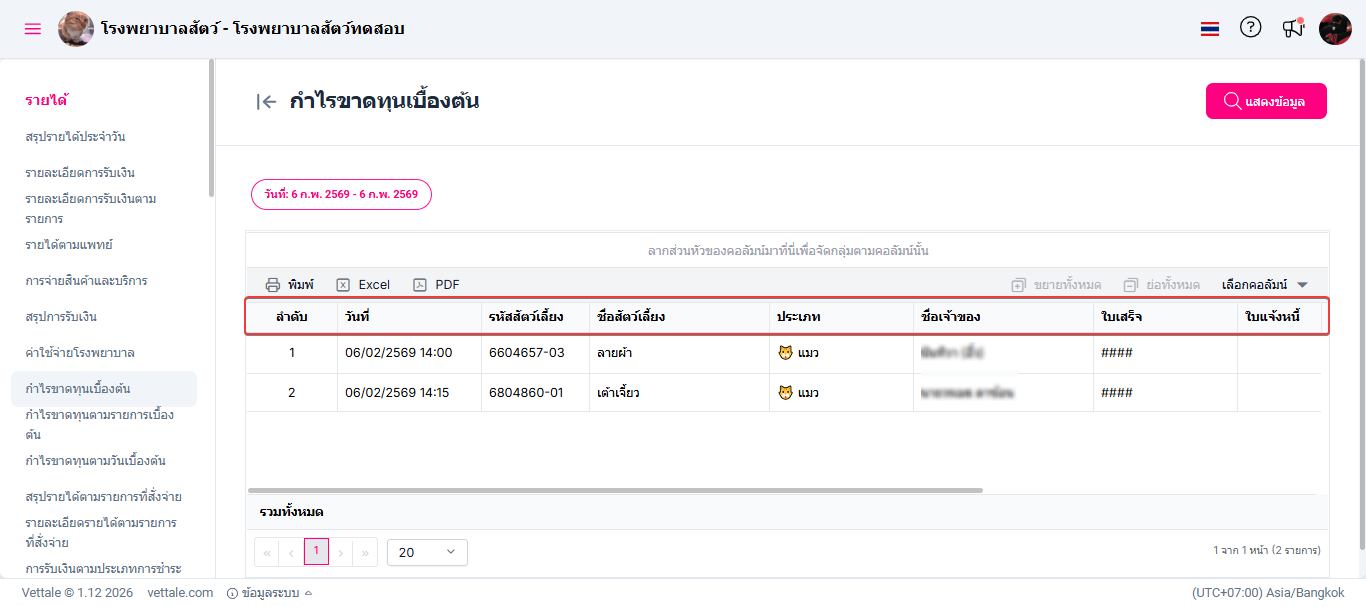Open the vettale.com footer link
Image resolution: width=1366 pixels, height=607 pixels.
click(180, 593)
